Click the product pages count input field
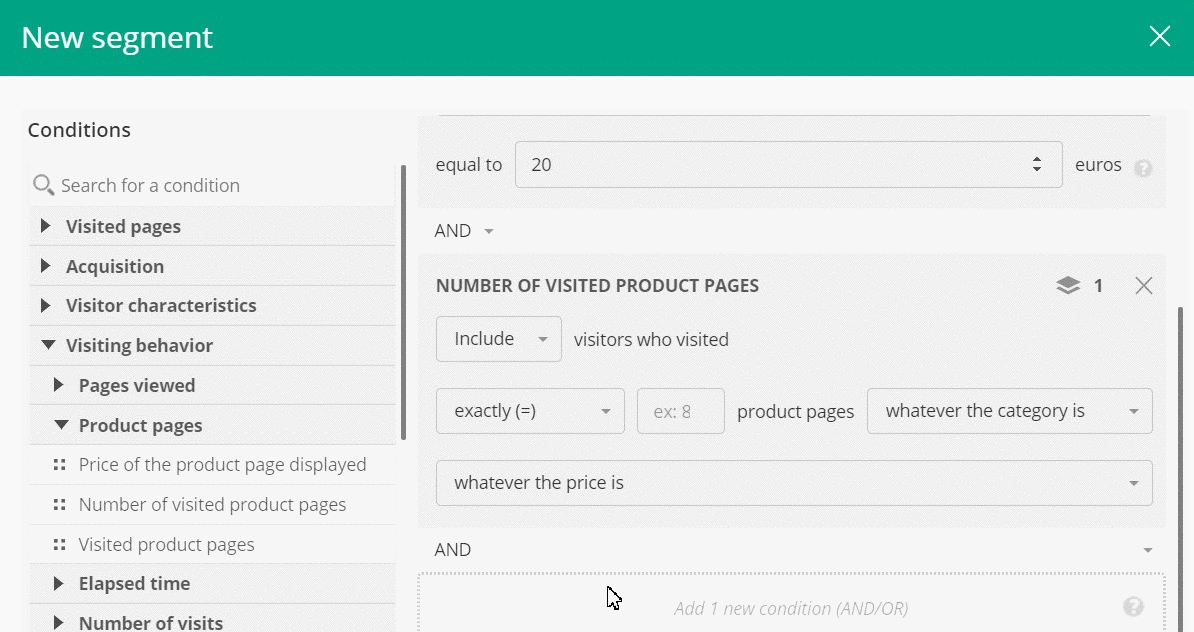 pos(680,411)
